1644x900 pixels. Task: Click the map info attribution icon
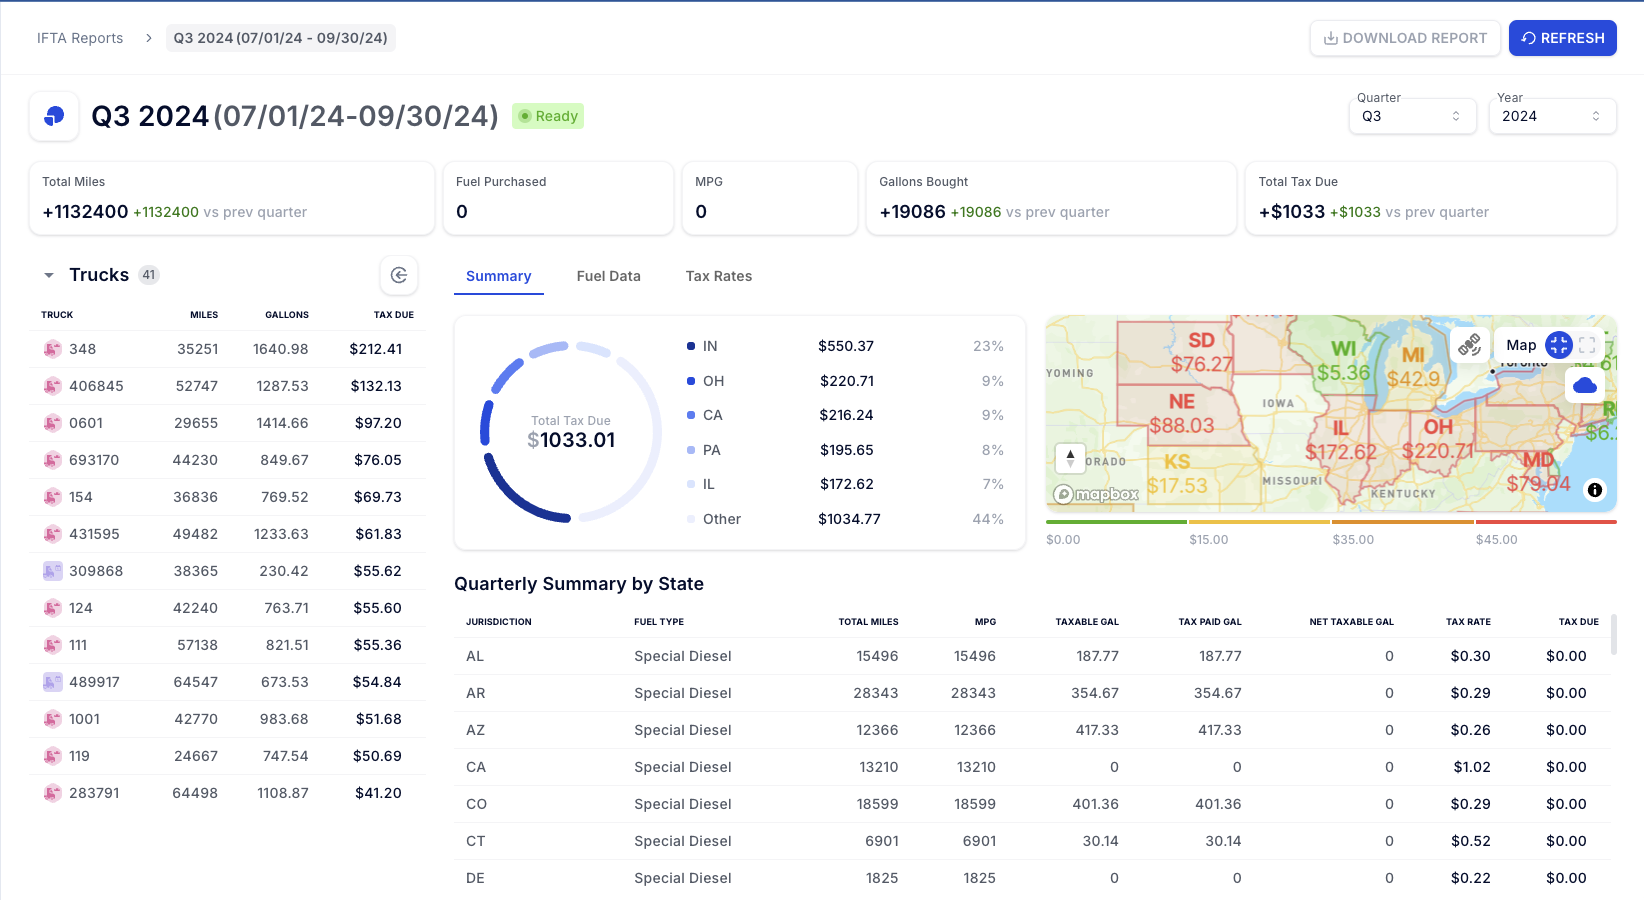1595,490
